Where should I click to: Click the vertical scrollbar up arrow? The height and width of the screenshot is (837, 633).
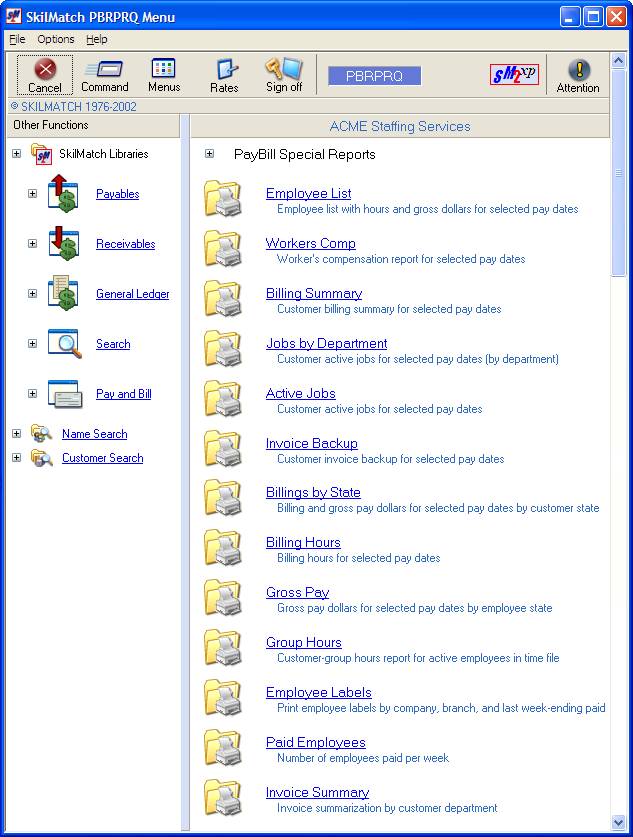pyautogui.click(x=618, y=60)
